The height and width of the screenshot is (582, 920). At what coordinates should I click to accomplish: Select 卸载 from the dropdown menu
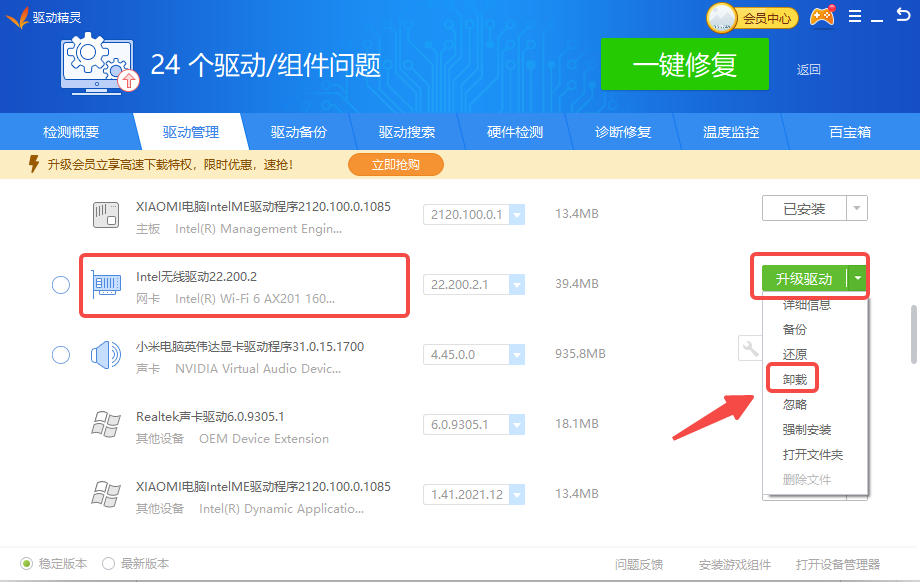coord(794,379)
